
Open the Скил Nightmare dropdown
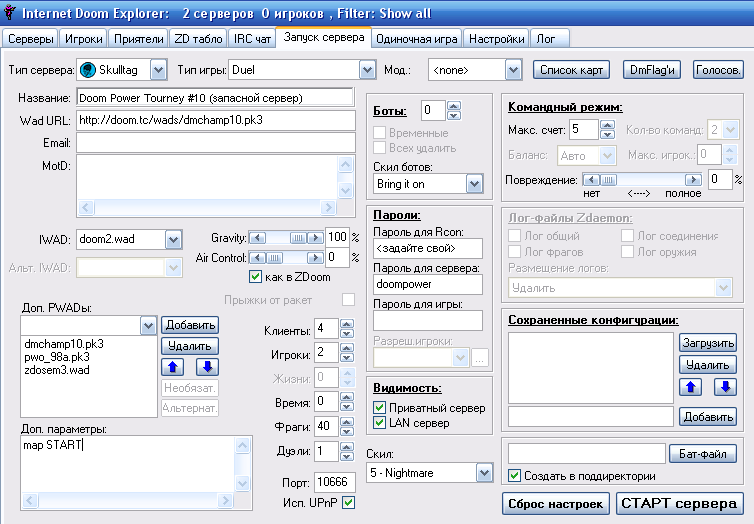tap(485, 472)
